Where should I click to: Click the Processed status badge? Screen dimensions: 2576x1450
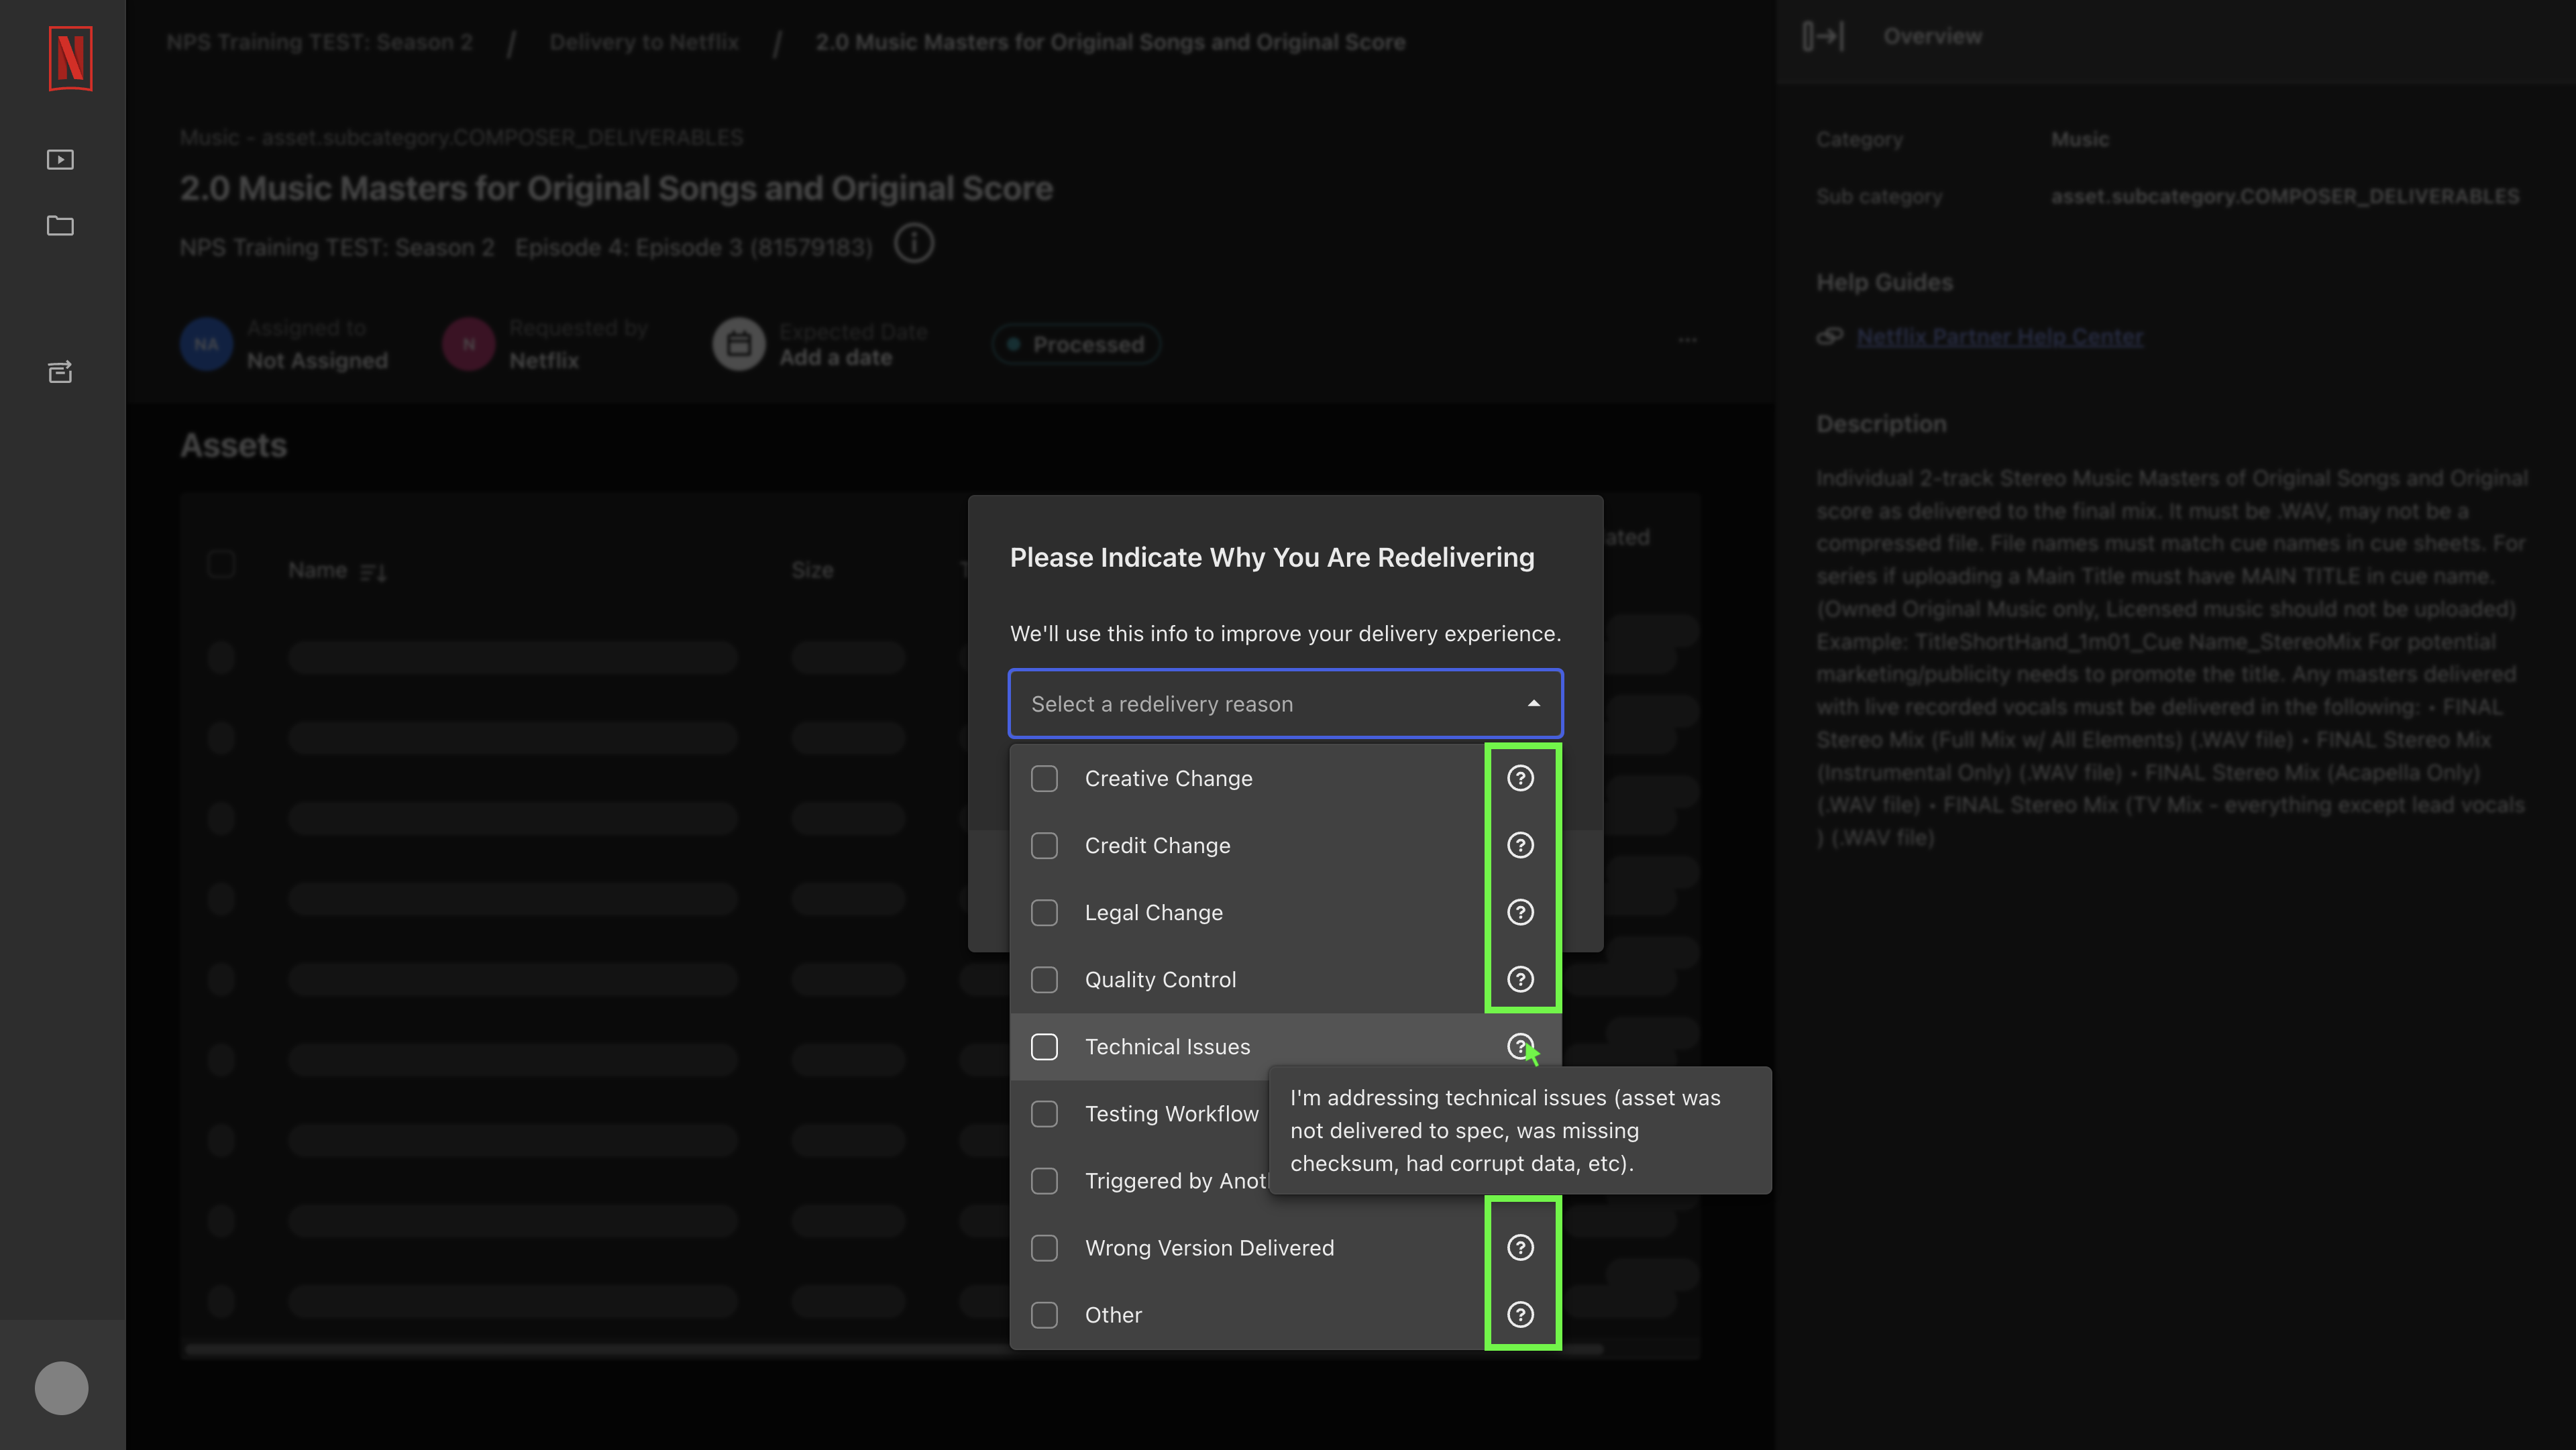tap(1076, 344)
